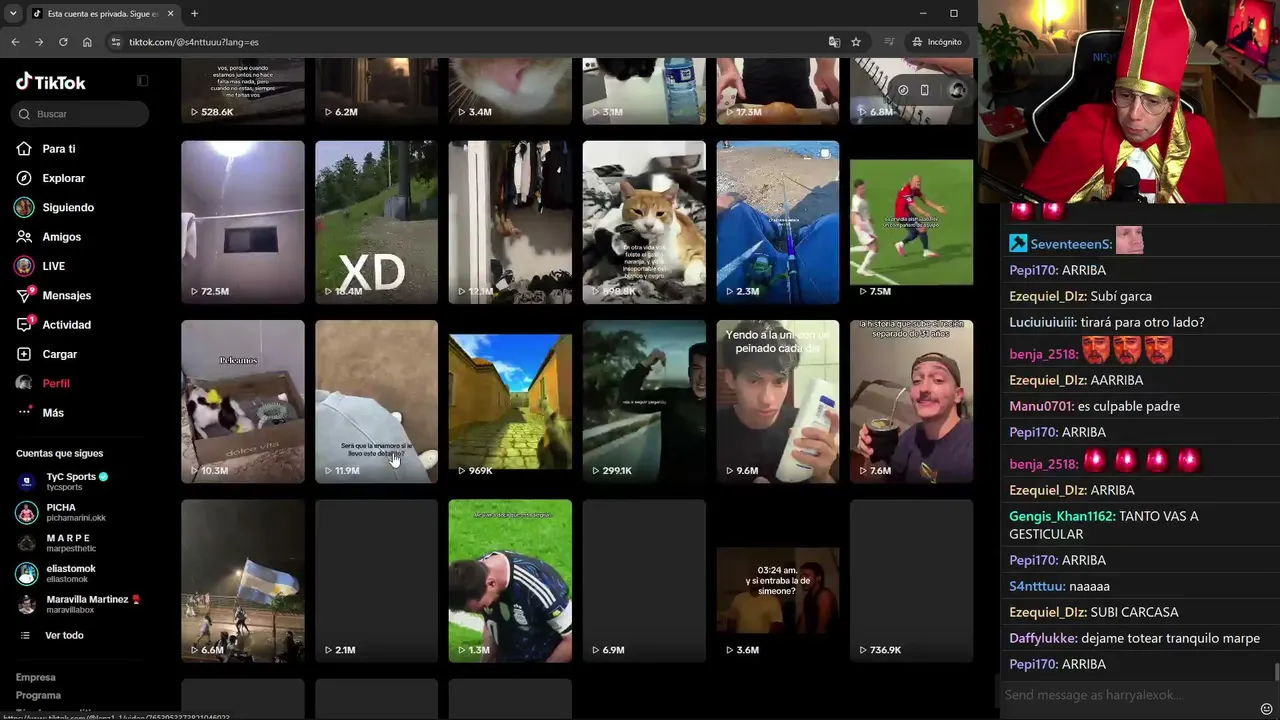
Task: Open the Chrome tab search dropdown
Action: click(13, 13)
